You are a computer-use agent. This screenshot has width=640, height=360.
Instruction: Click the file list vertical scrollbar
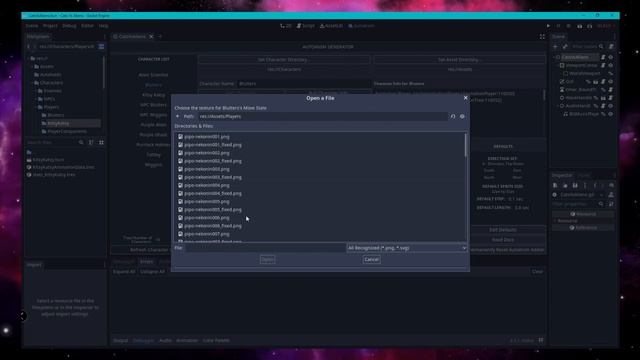point(466,145)
